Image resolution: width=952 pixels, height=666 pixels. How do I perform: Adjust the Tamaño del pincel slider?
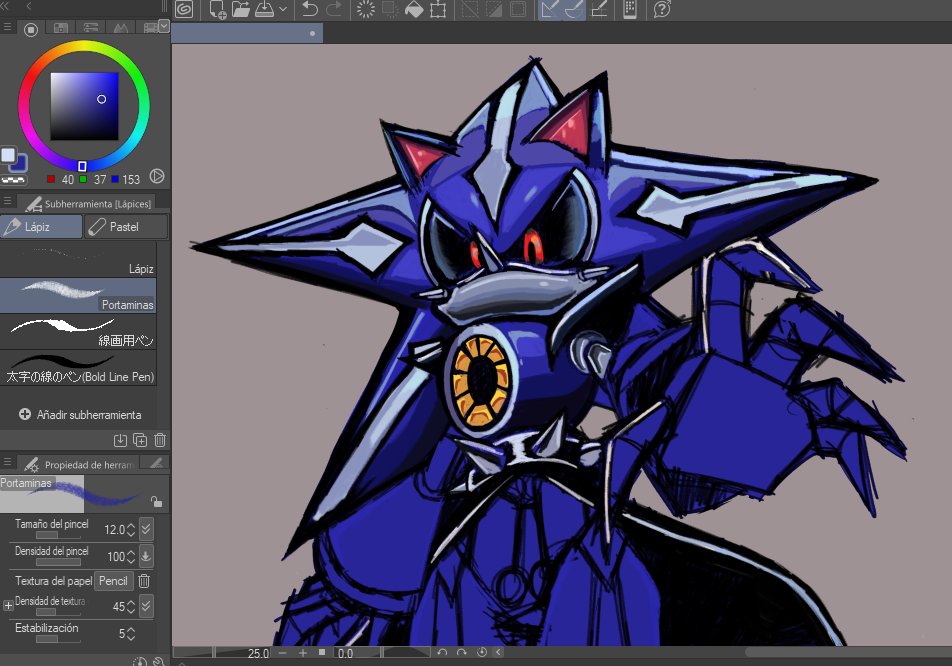point(57,535)
